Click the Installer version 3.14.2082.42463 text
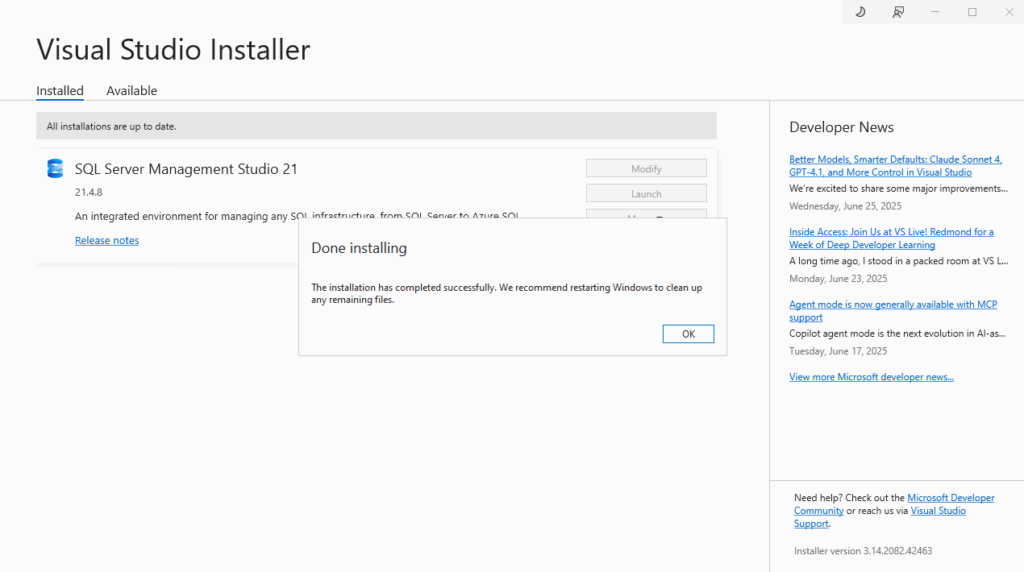Viewport: 1024px width, 572px height. (863, 550)
